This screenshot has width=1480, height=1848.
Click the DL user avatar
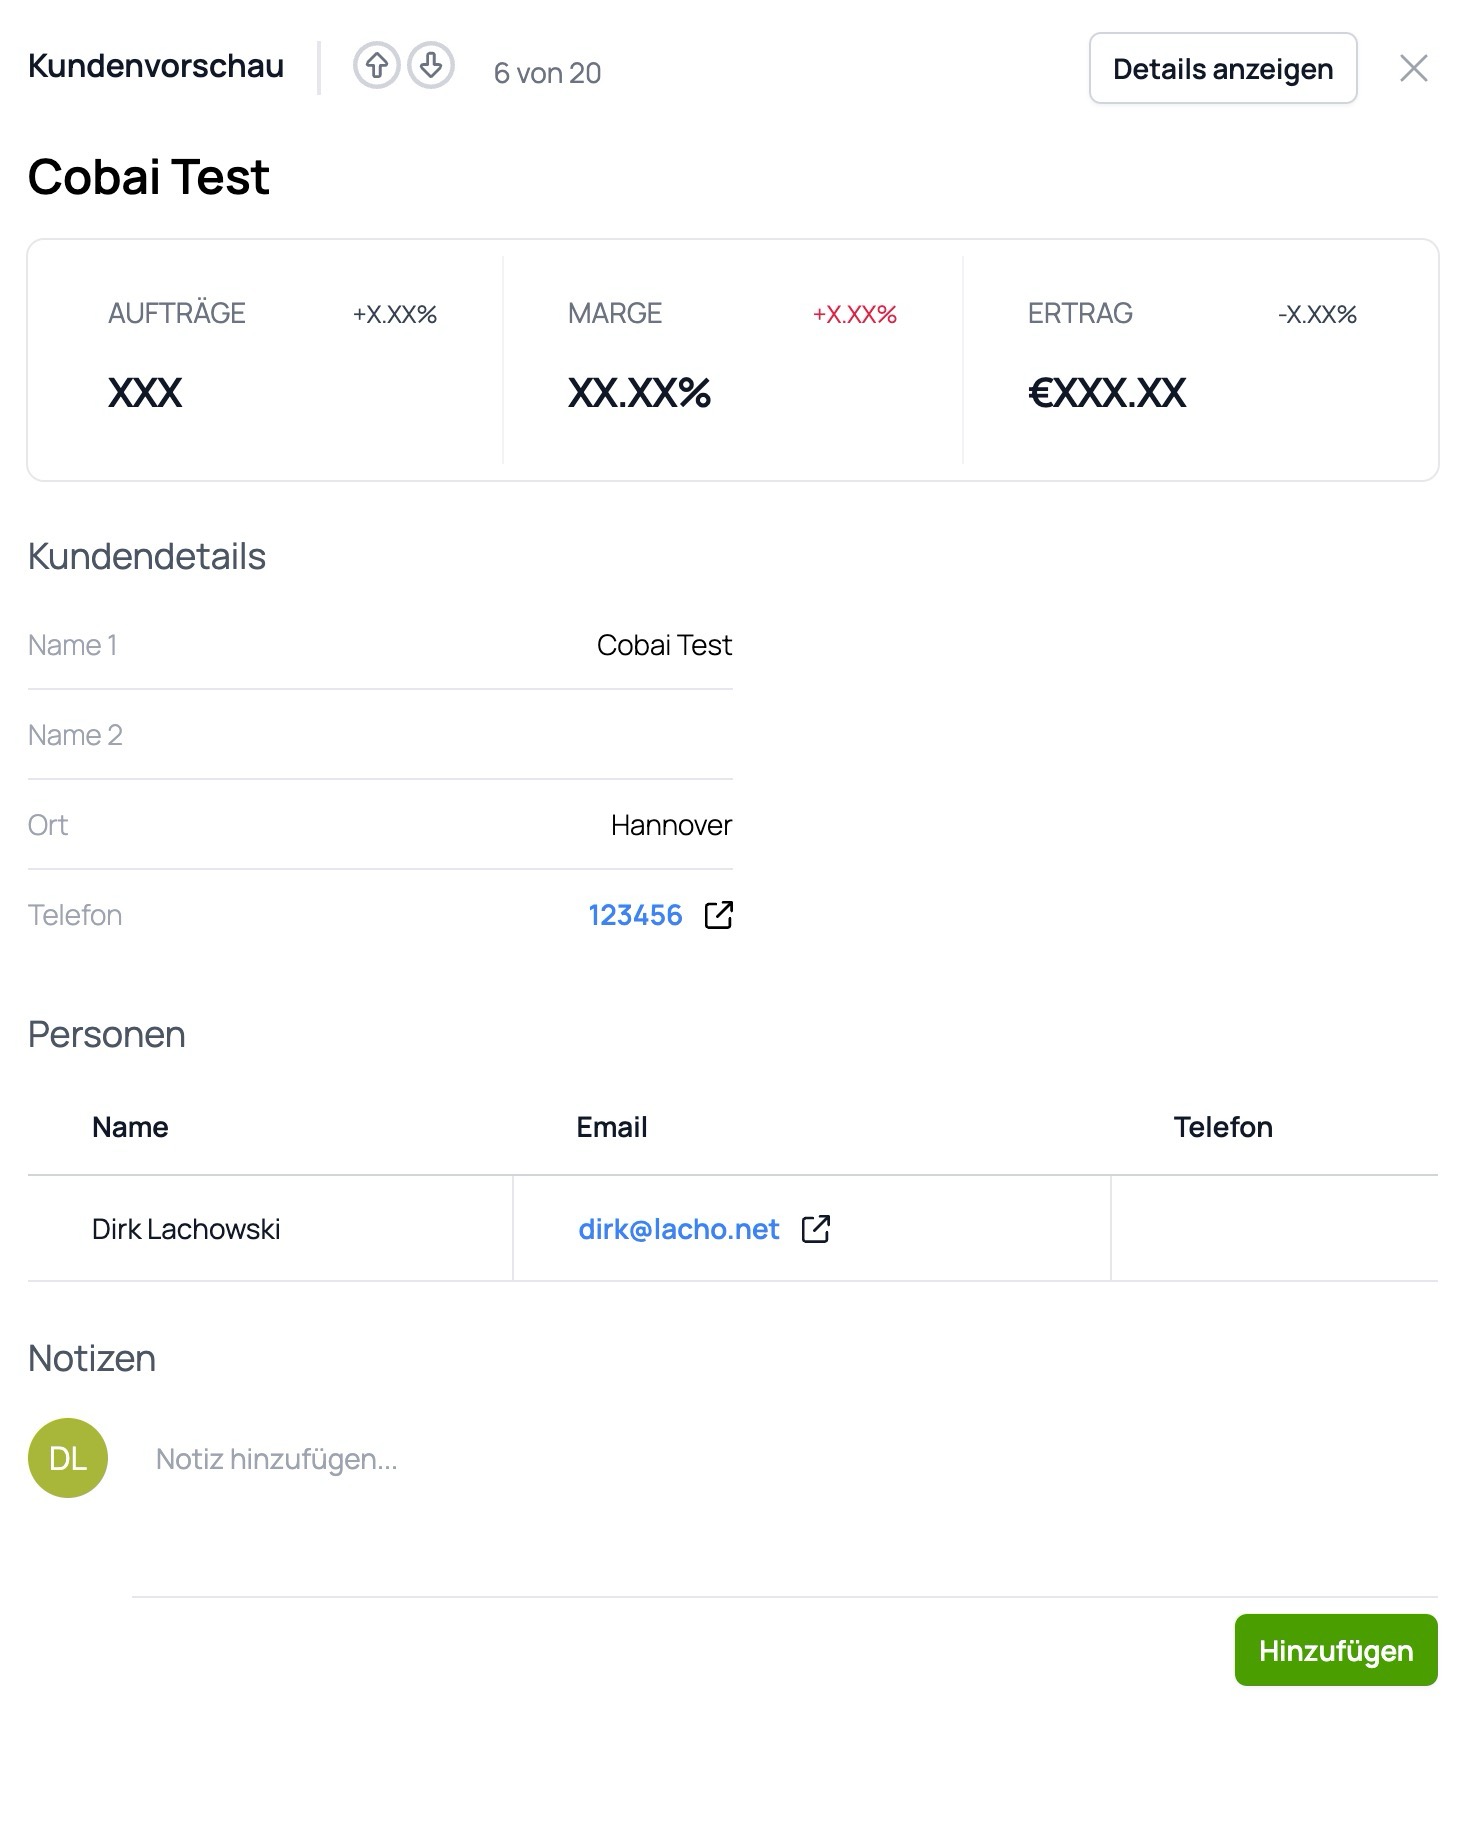(68, 1458)
